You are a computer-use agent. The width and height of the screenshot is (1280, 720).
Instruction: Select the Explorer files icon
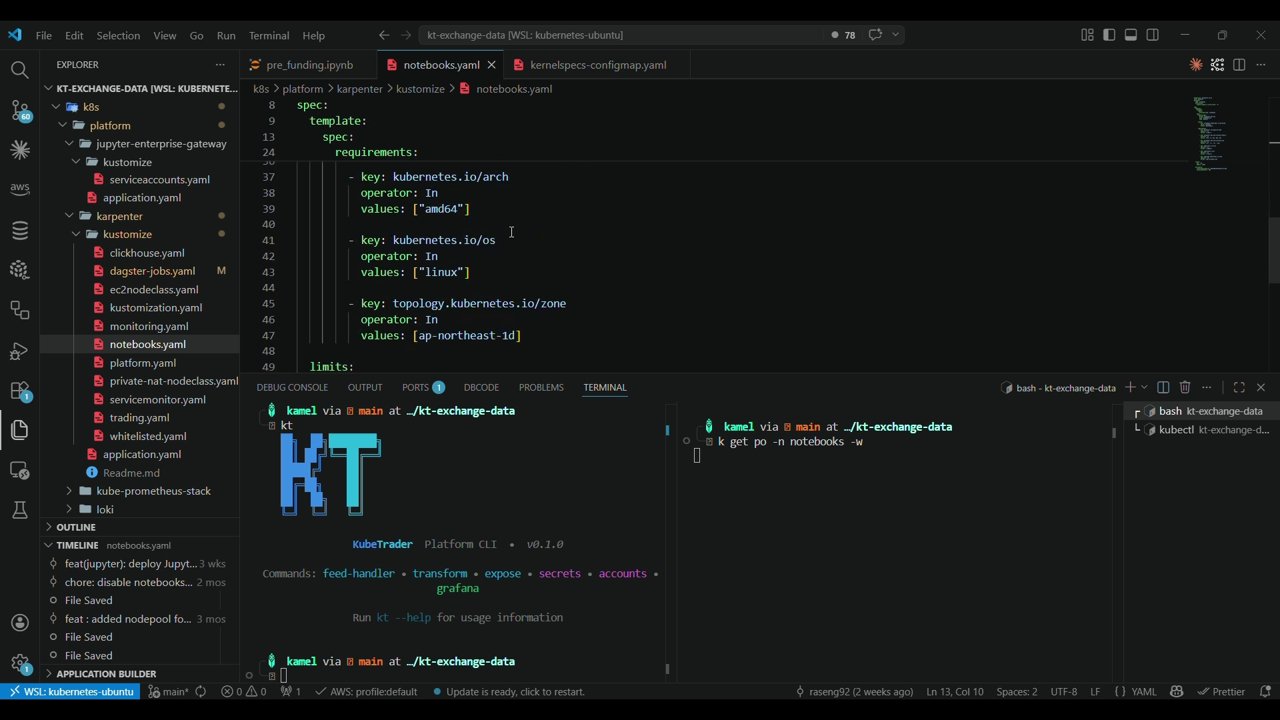click(x=19, y=430)
